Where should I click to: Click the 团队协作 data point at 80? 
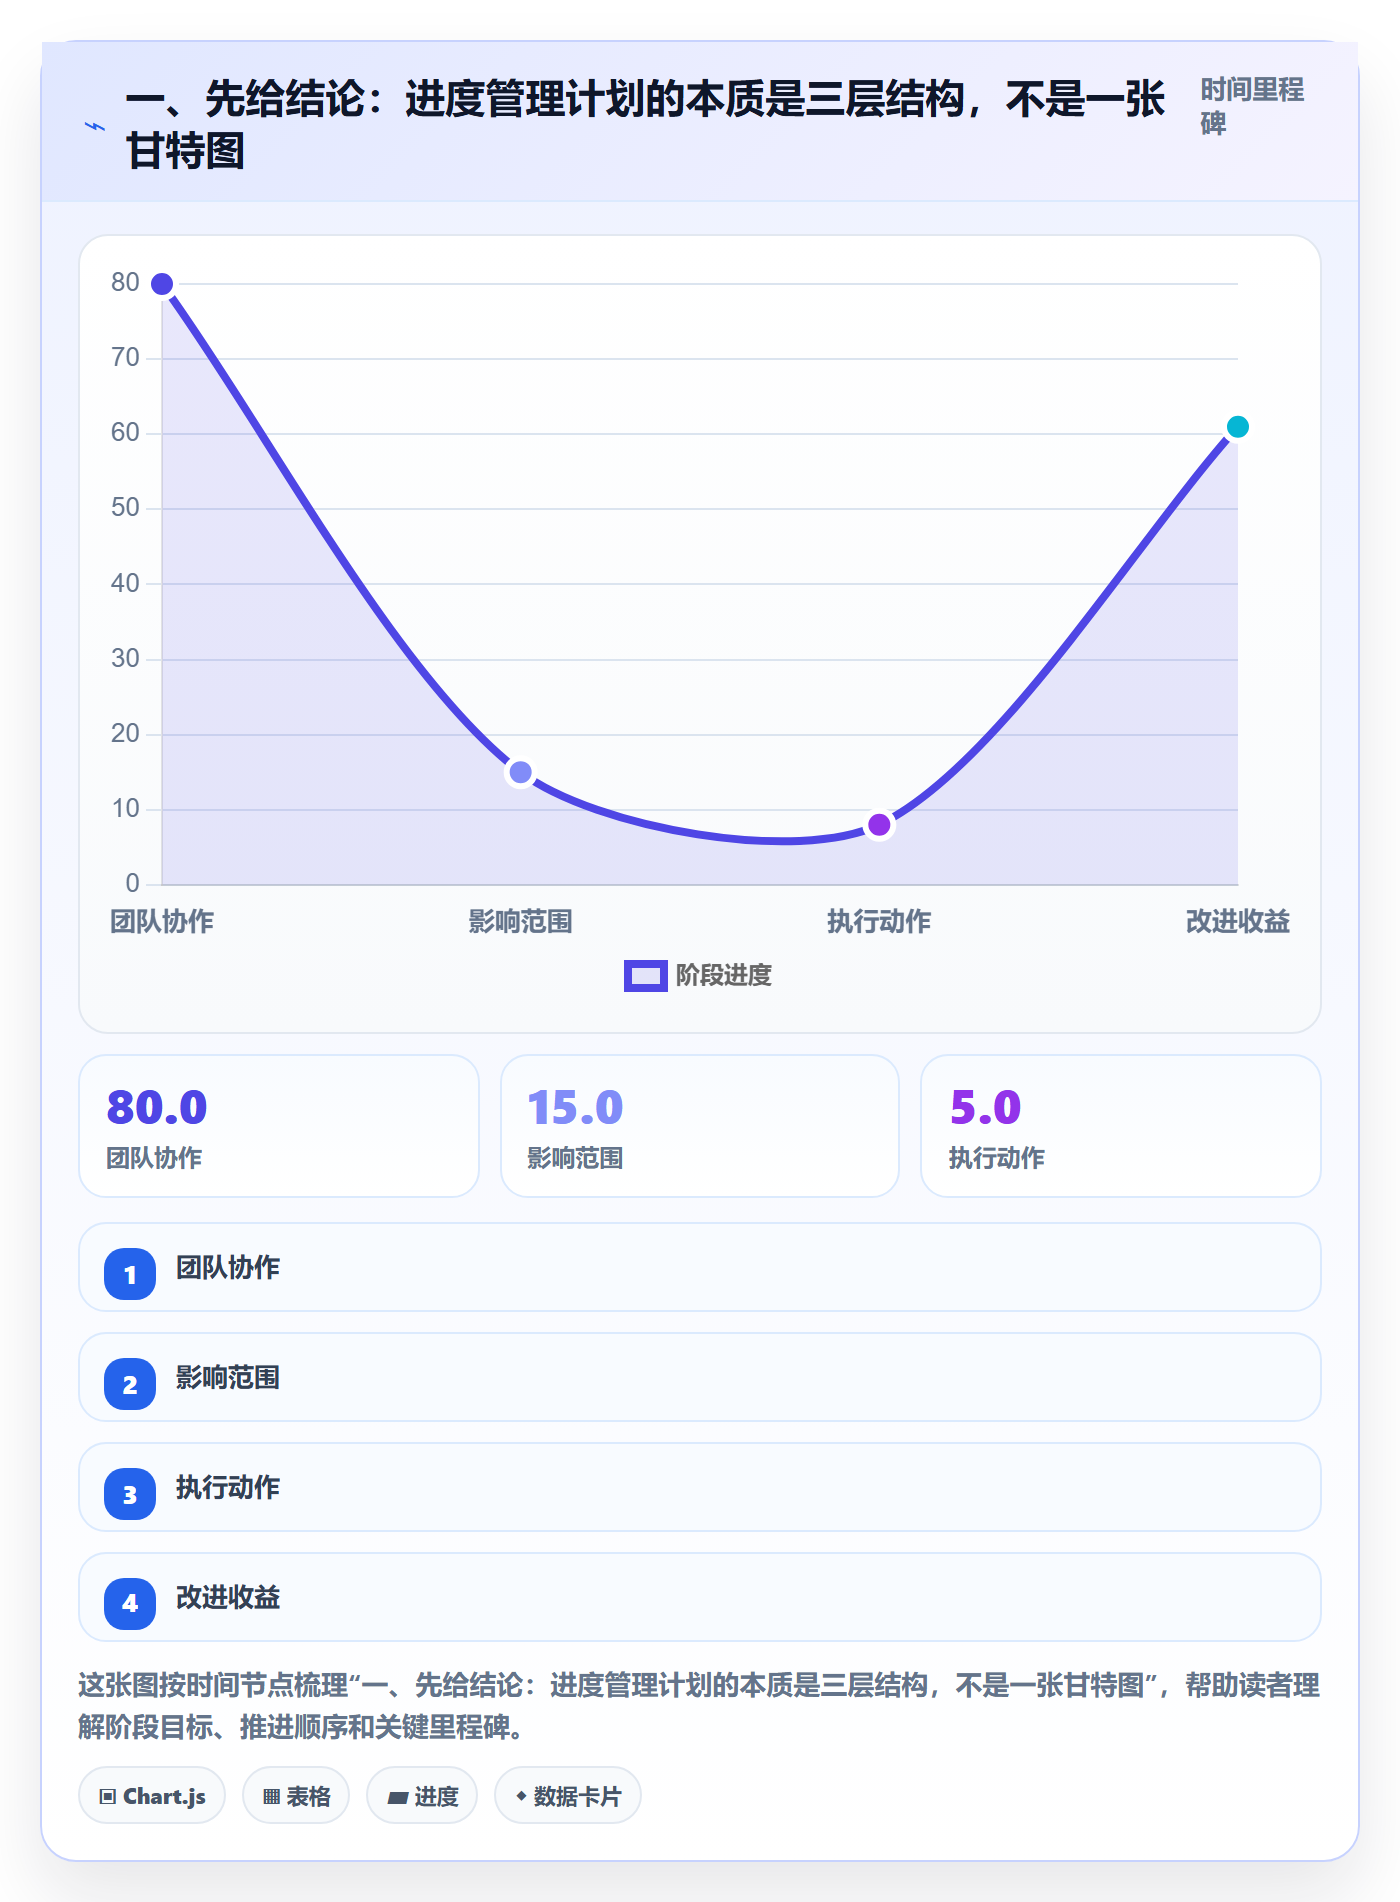pyautogui.click(x=162, y=284)
